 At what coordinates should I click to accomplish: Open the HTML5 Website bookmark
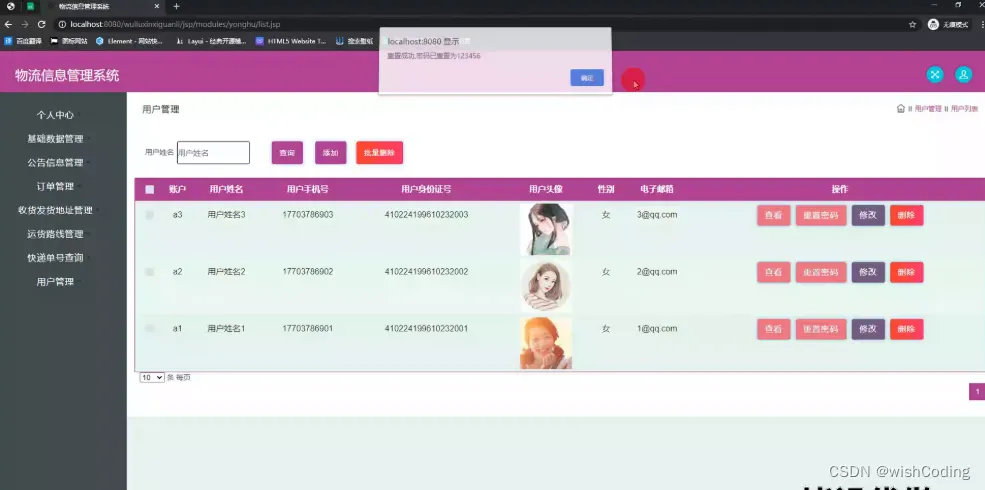click(x=291, y=41)
